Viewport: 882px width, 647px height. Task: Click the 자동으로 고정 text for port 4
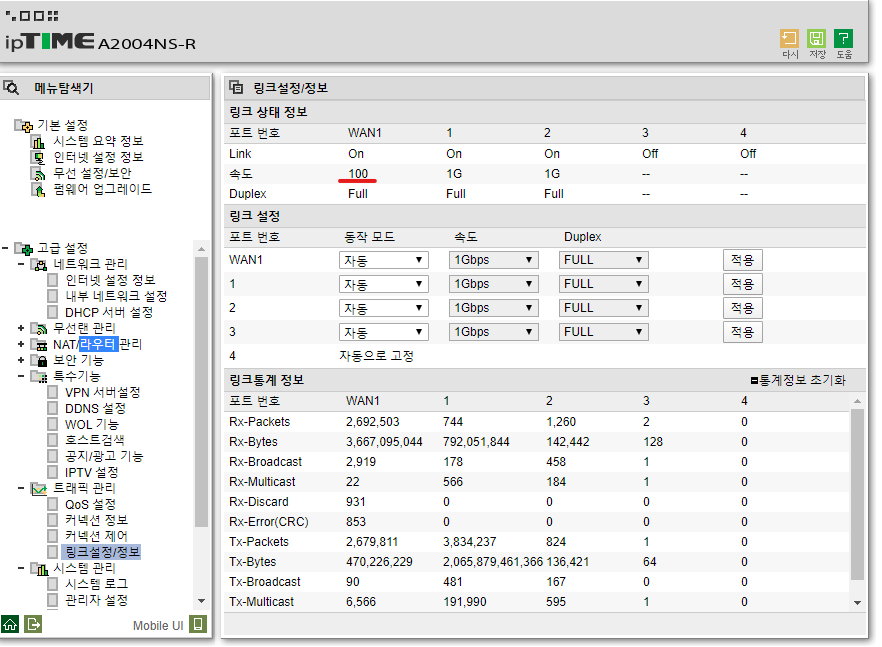point(376,356)
